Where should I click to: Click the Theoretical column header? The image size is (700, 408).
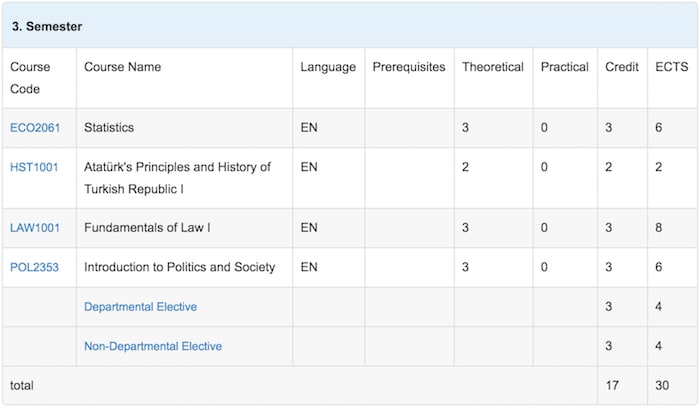point(493,67)
